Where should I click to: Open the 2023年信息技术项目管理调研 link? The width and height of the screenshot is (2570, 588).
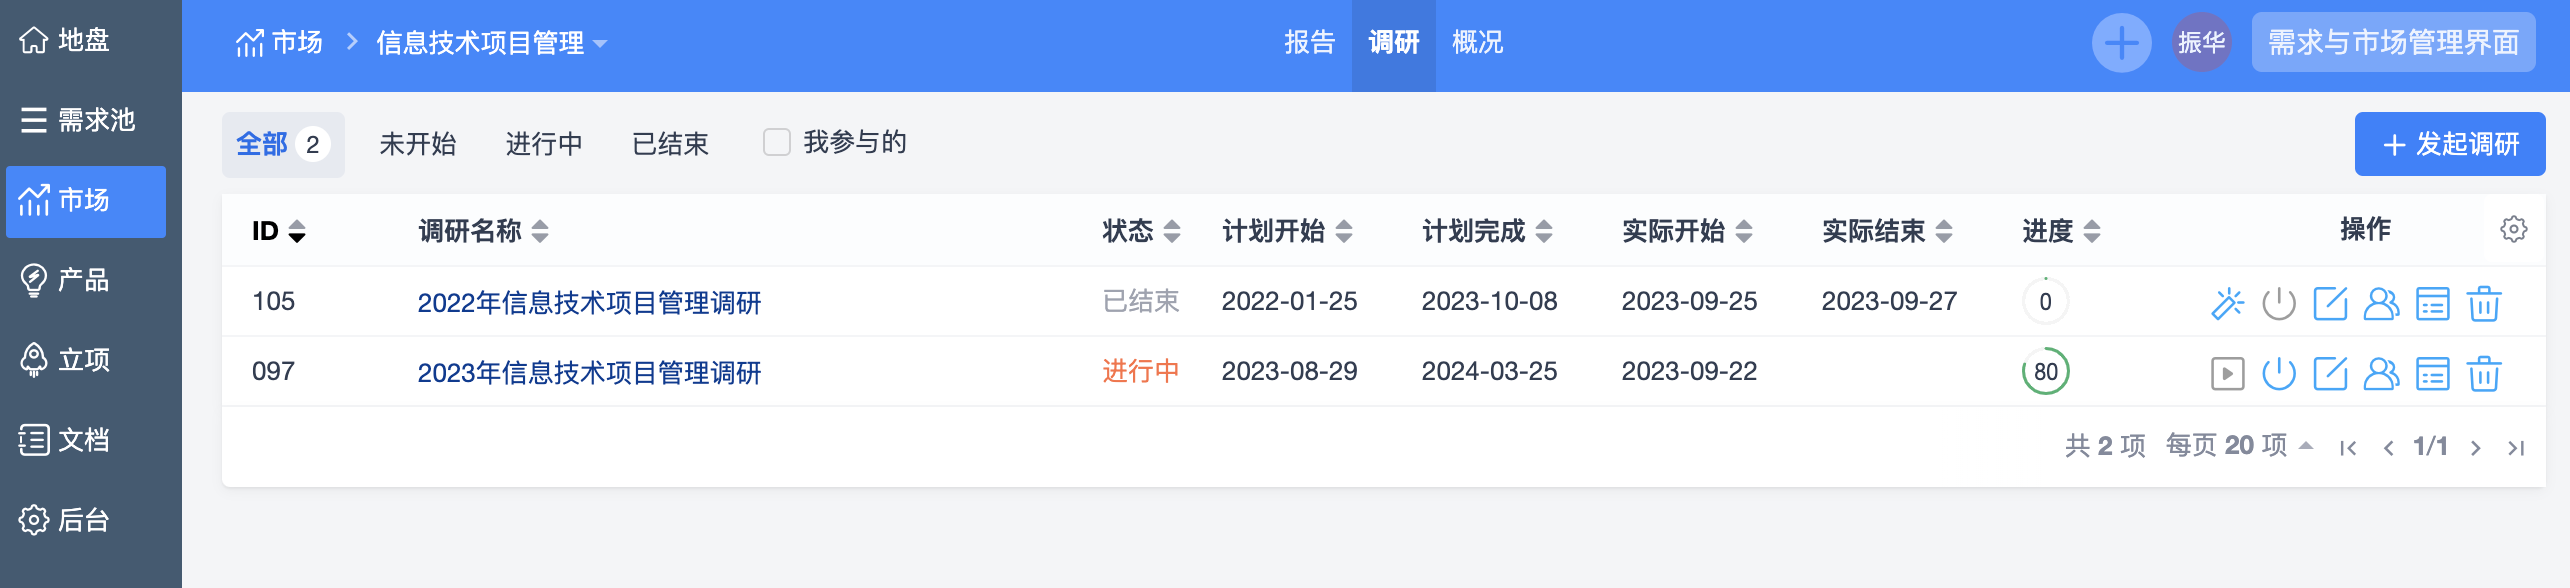(589, 373)
